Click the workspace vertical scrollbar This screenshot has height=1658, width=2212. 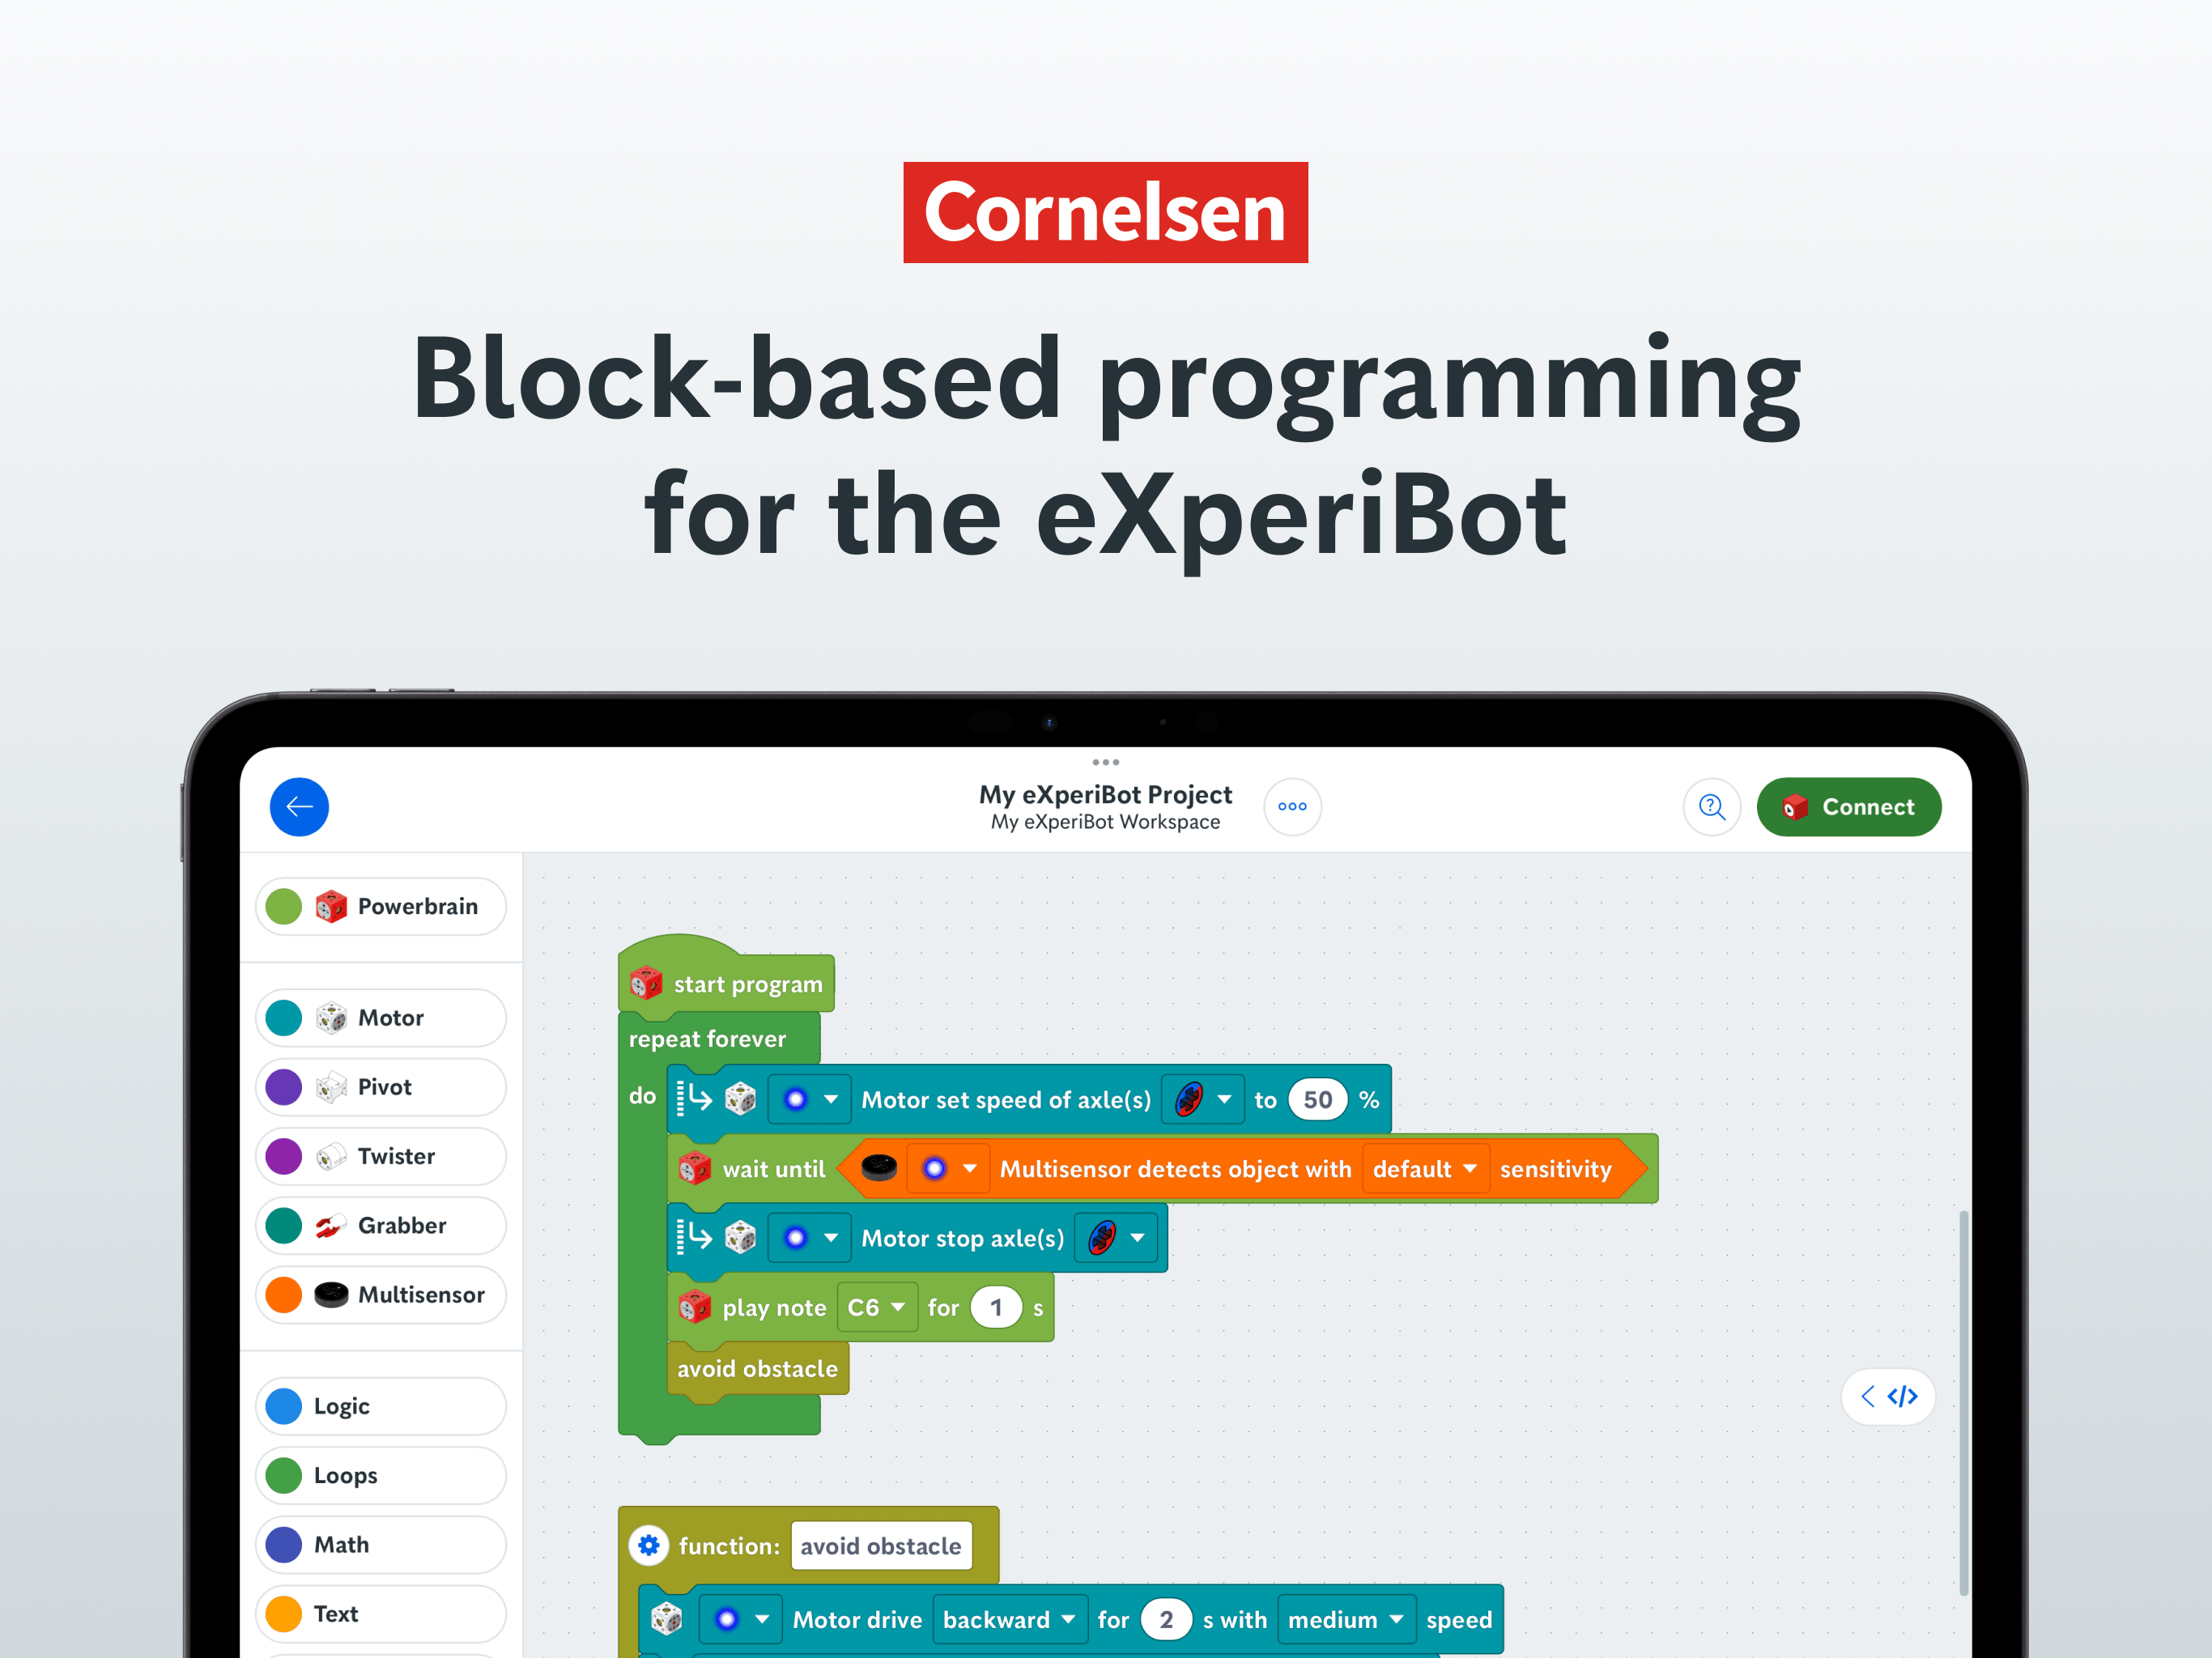pyautogui.click(x=1963, y=1402)
